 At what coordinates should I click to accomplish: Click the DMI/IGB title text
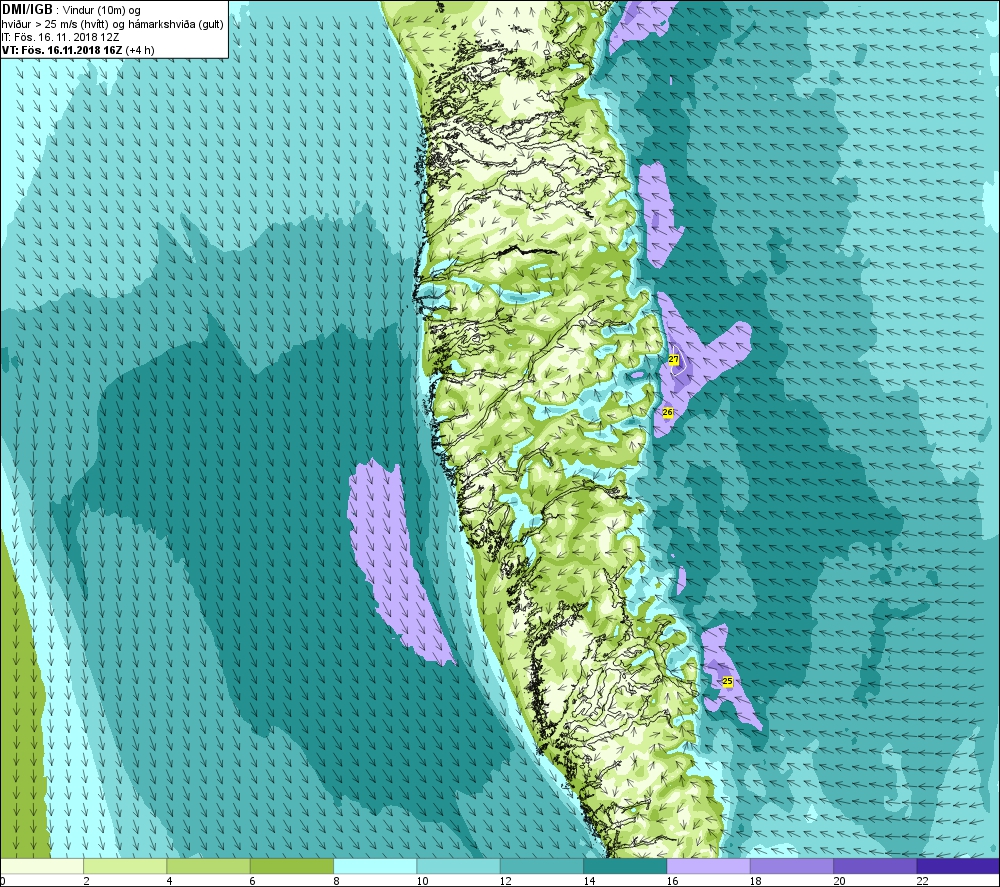click(x=27, y=10)
